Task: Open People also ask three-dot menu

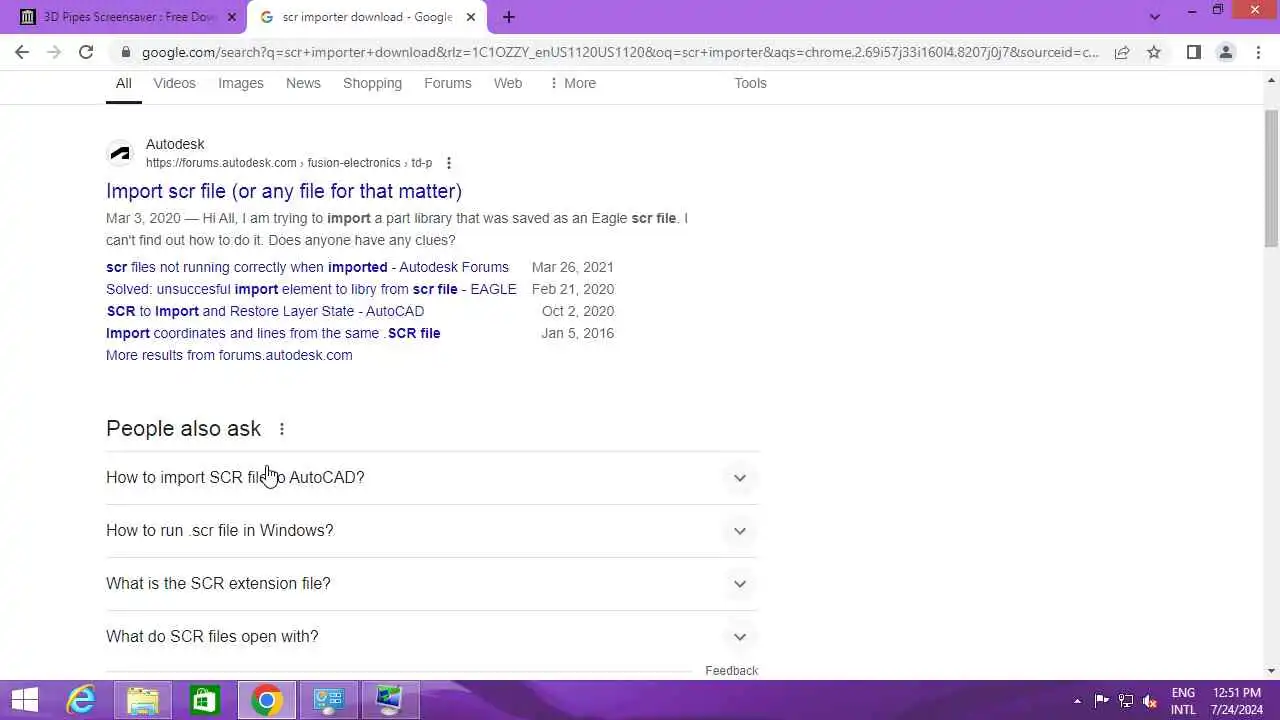Action: pyautogui.click(x=281, y=429)
